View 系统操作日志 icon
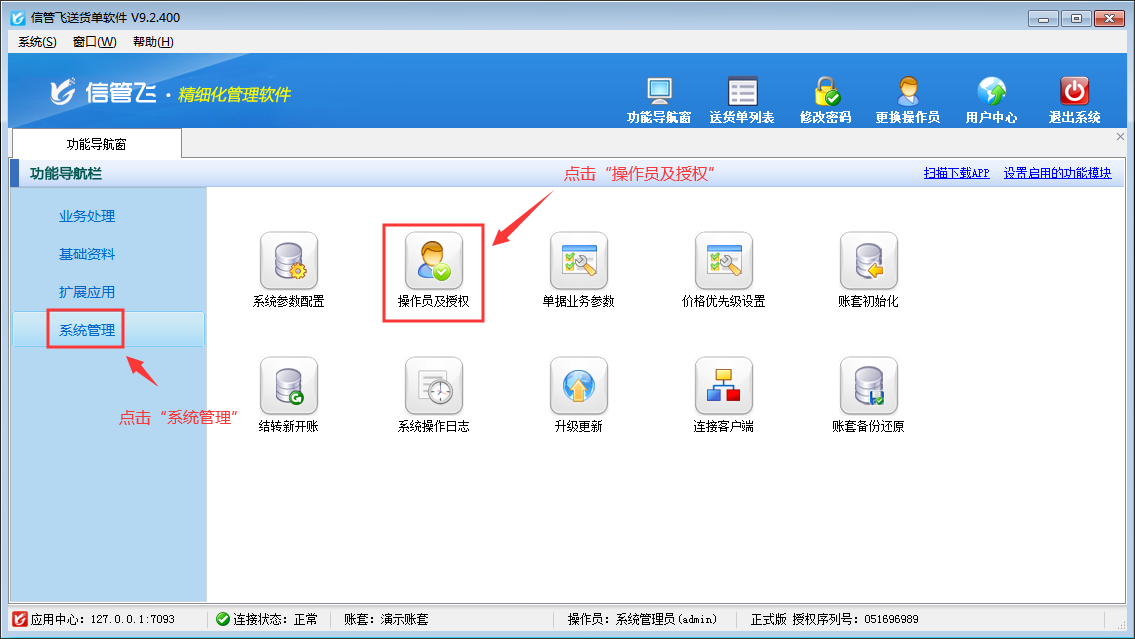The height and width of the screenshot is (639, 1135). pos(433,386)
